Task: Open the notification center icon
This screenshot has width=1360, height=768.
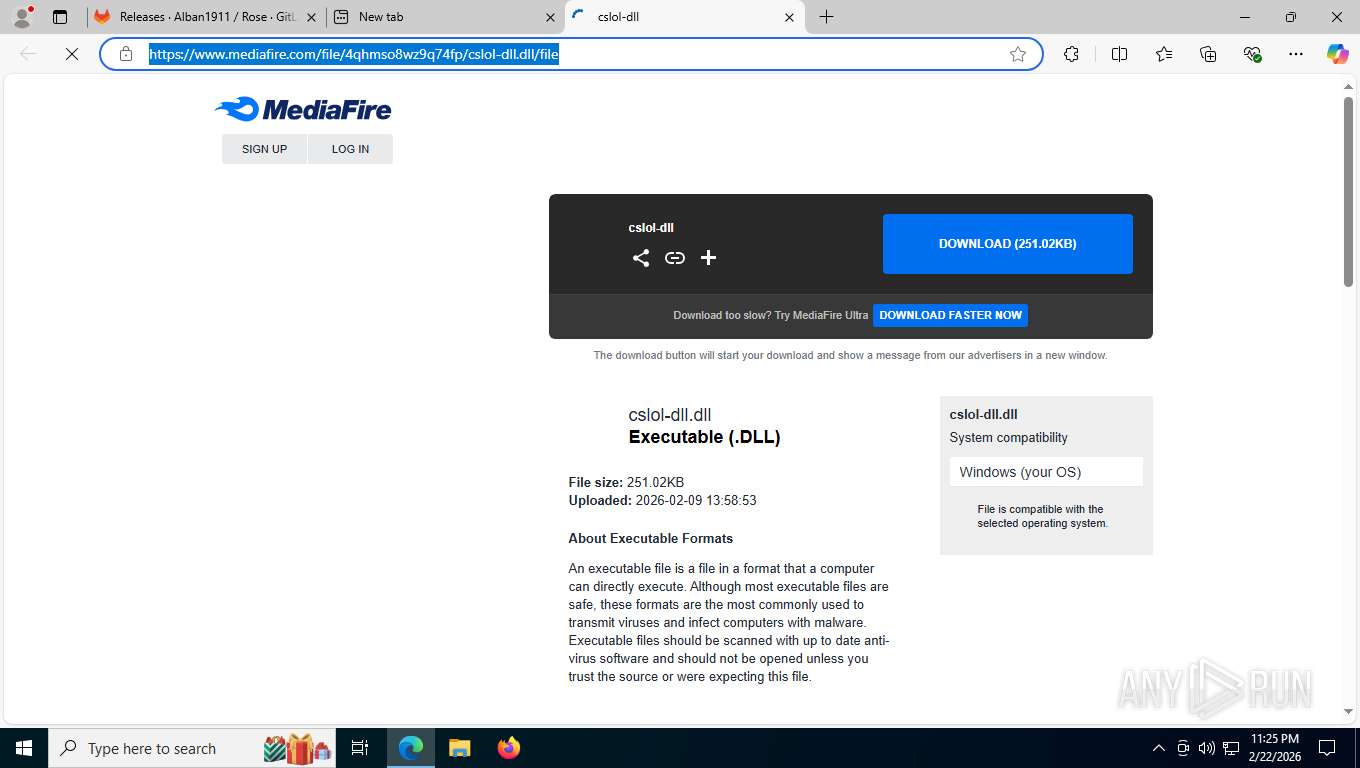Action: pyautogui.click(x=1327, y=748)
